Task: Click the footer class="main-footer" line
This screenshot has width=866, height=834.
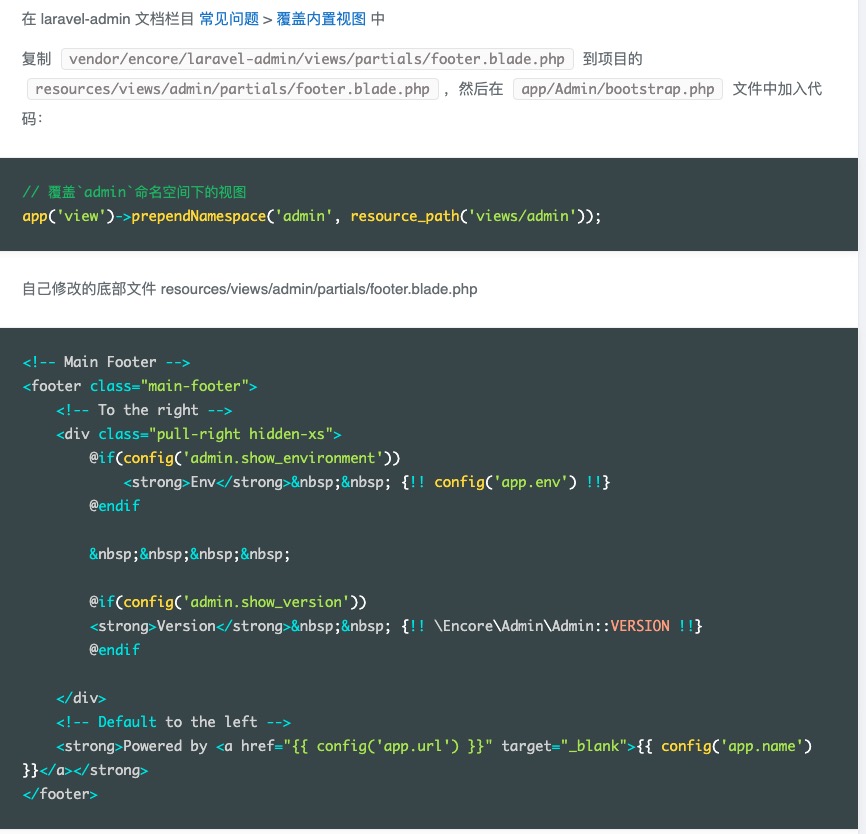Action: (x=140, y=386)
